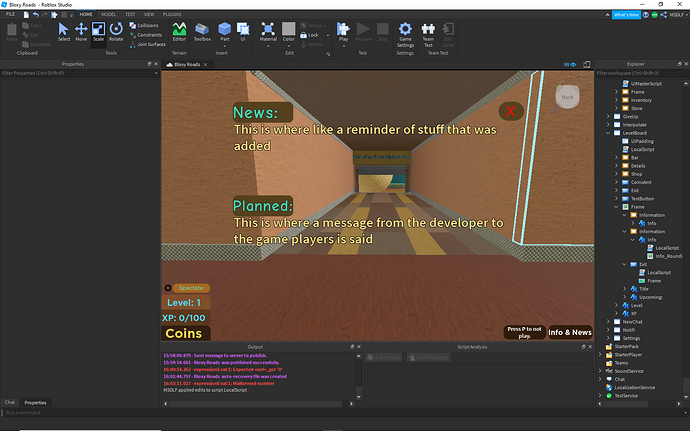The height and width of the screenshot is (431, 690).
Task: Close the Bloxy Roads document tab
Action: pyautogui.click(x=205, y=65)
